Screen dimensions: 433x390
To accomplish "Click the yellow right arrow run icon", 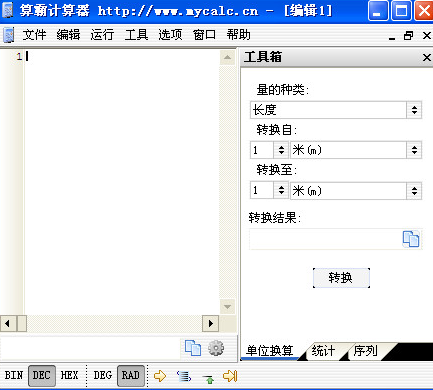I will (x=160, y=376).
